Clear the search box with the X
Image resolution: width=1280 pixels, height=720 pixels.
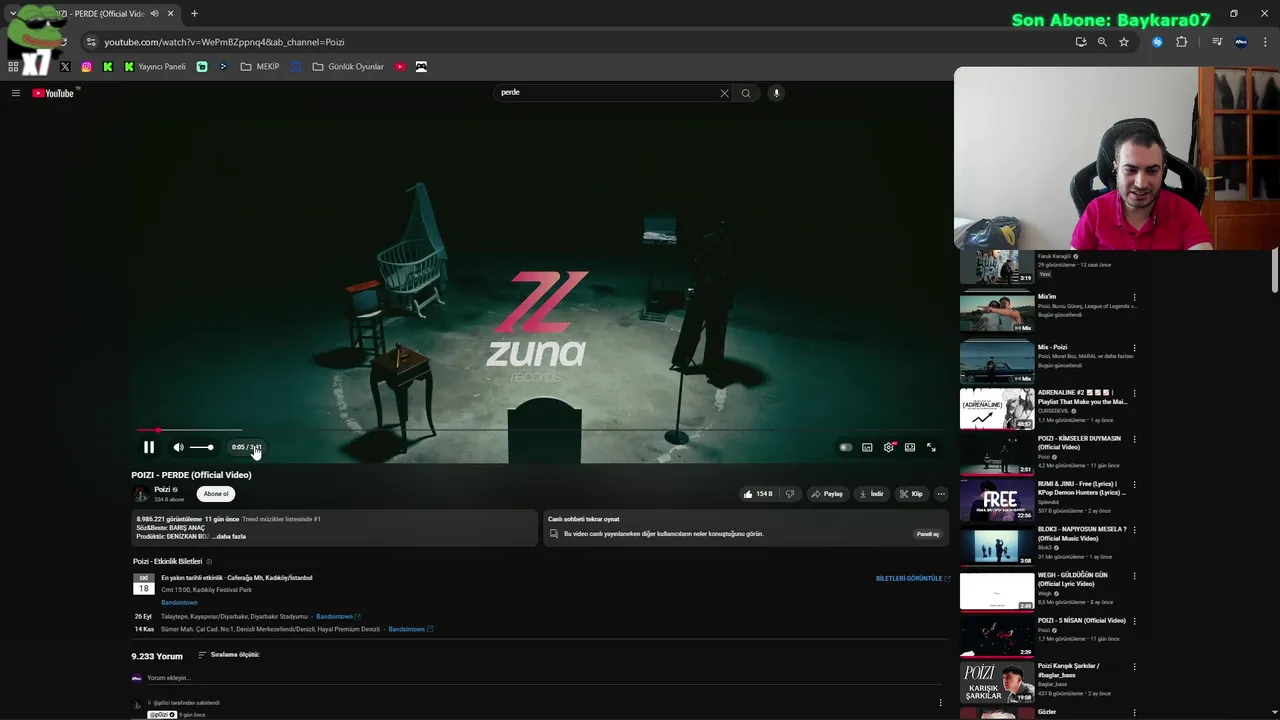724,93
